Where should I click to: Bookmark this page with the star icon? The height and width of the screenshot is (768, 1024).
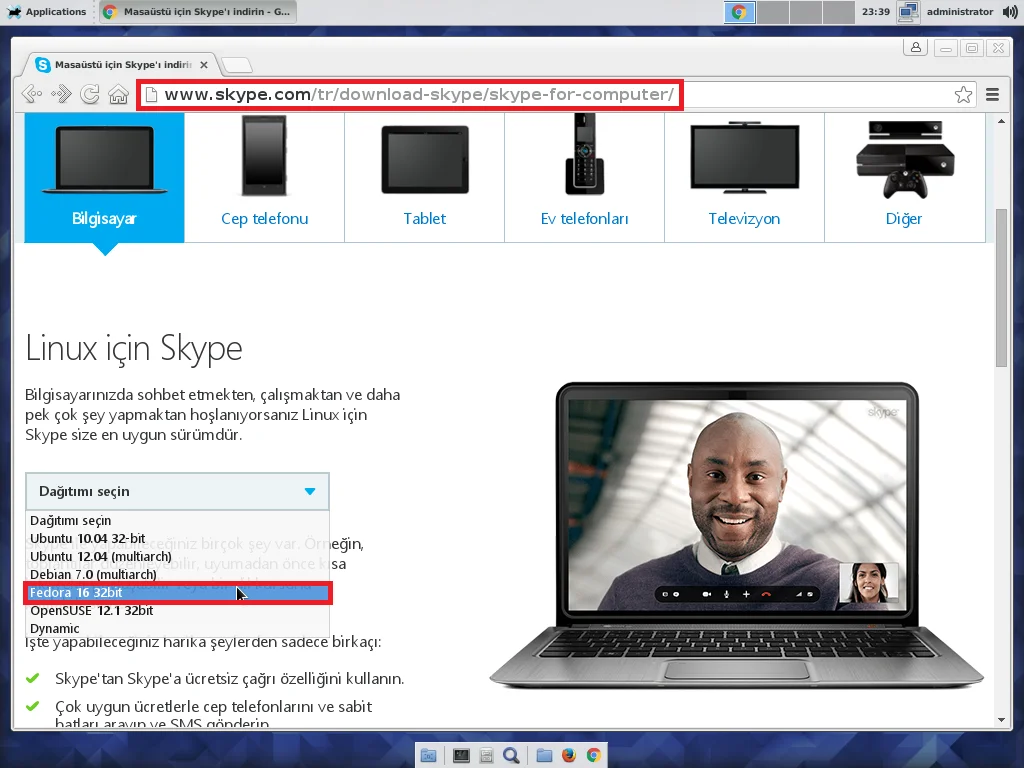pos(963,95)
